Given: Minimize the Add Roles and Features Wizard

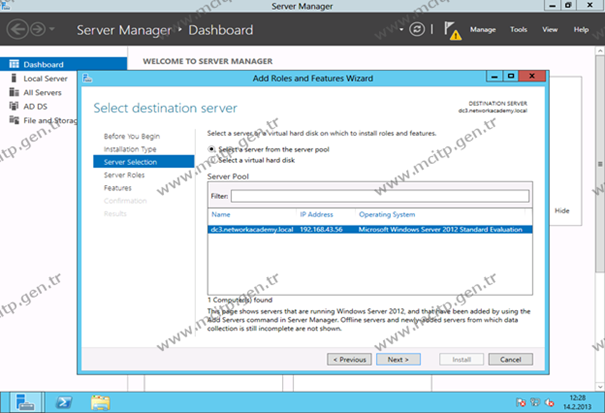Looking at the screenshot, I should pyautogui.click(x=494, y=76).
